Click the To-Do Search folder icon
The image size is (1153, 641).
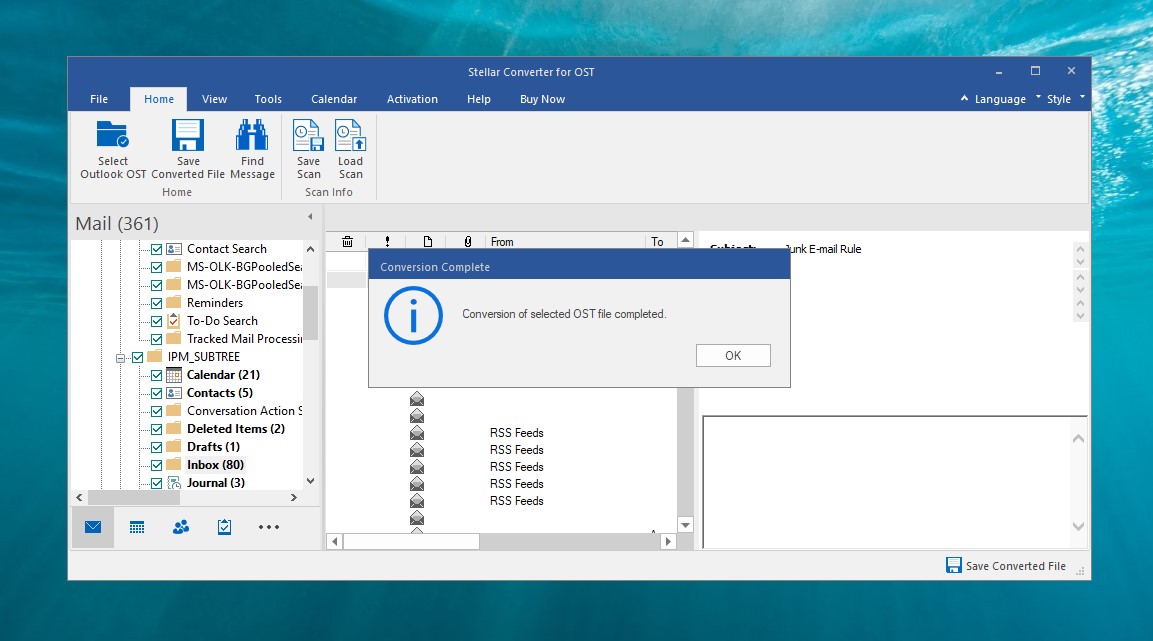(174, 320)
